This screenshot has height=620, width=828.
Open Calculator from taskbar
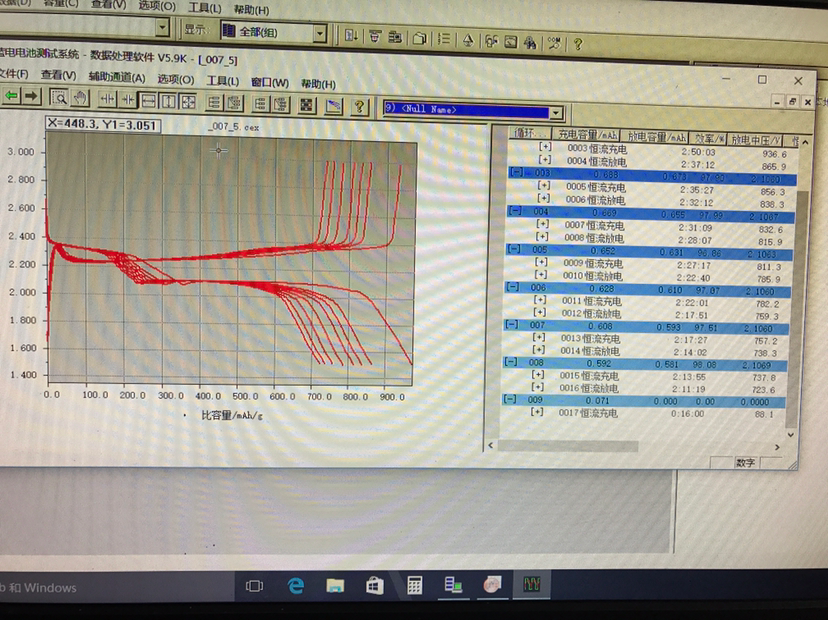pos(414,586)
